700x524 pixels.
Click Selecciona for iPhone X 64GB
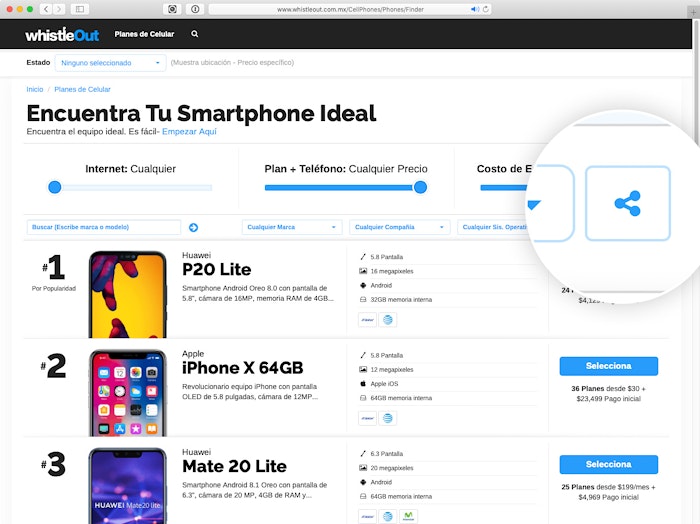coord(608,366)
